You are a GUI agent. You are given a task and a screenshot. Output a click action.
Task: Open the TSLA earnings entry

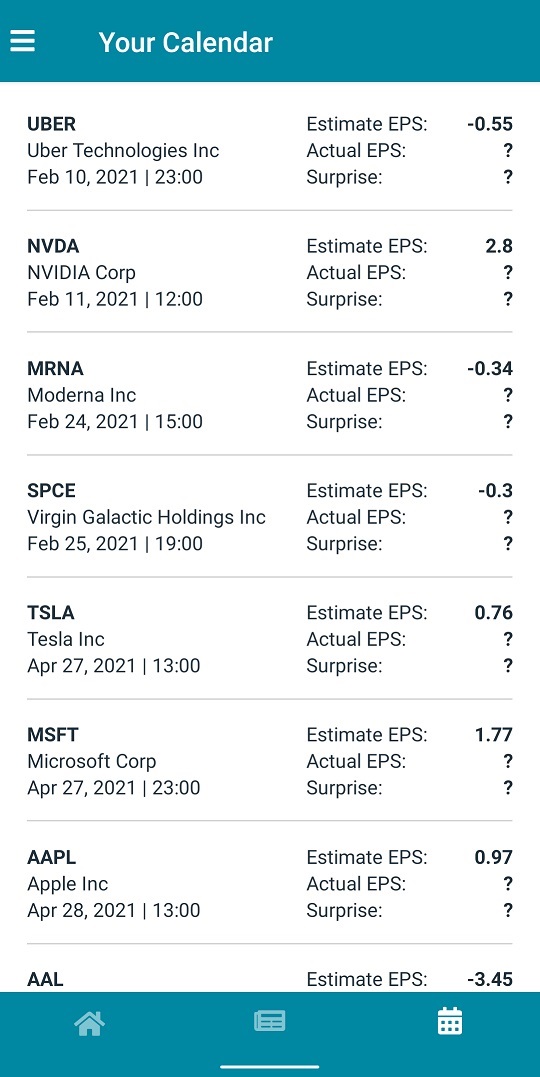click(x=270, y=639)
